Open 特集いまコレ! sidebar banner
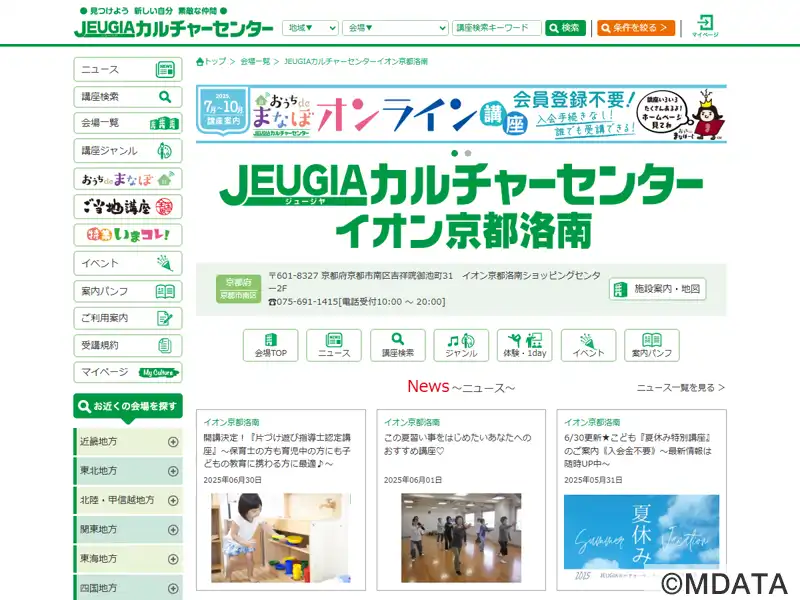Viewport: 800px width, 600px height. click(128, 235)
